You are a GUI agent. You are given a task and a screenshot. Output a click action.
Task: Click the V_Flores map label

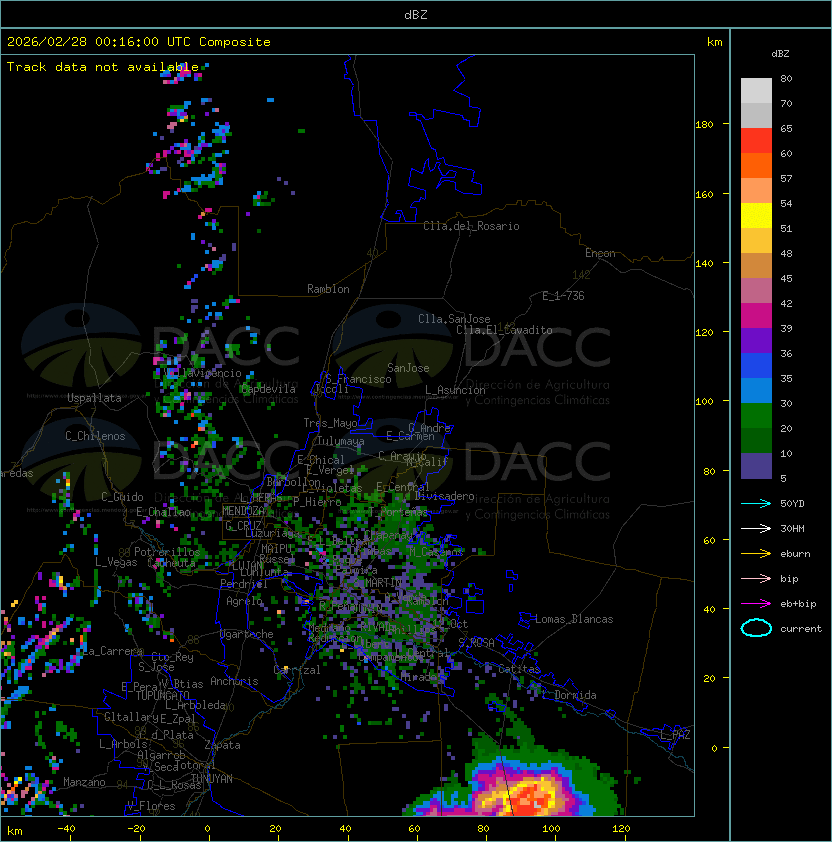151,806
